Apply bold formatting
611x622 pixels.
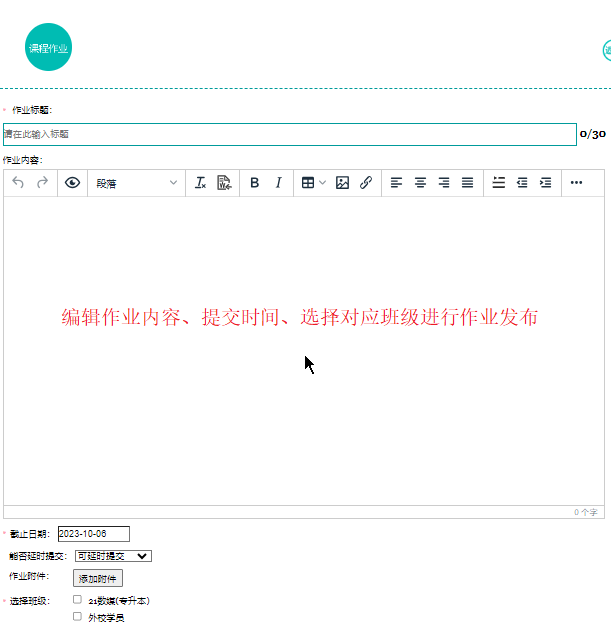(x=254, y=183)
